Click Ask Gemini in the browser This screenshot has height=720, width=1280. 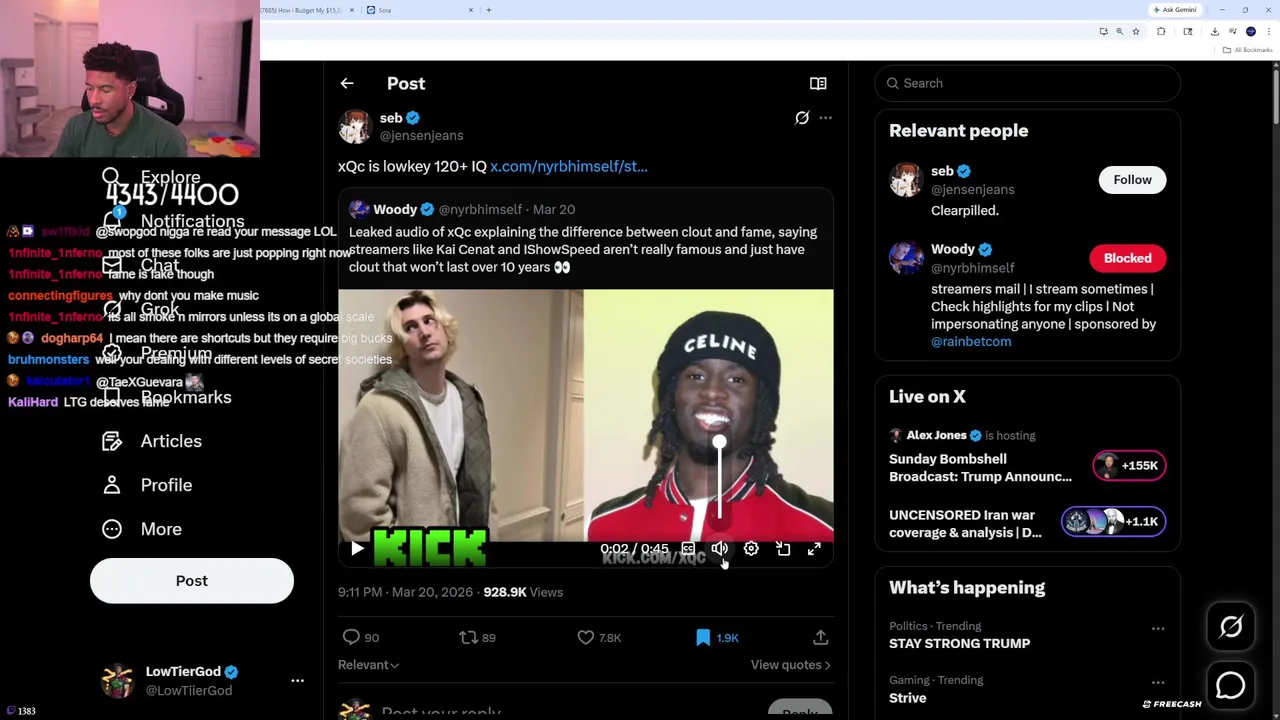(1175, 10)
